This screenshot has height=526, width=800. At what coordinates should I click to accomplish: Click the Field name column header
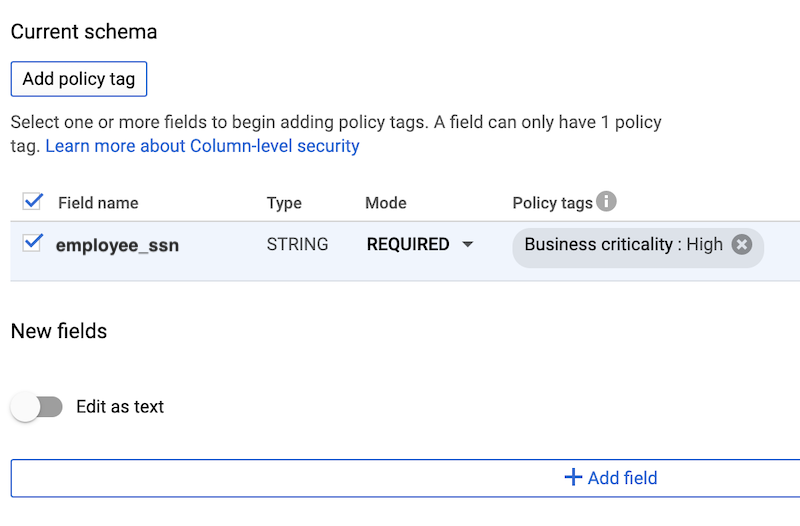pos(98,203)
